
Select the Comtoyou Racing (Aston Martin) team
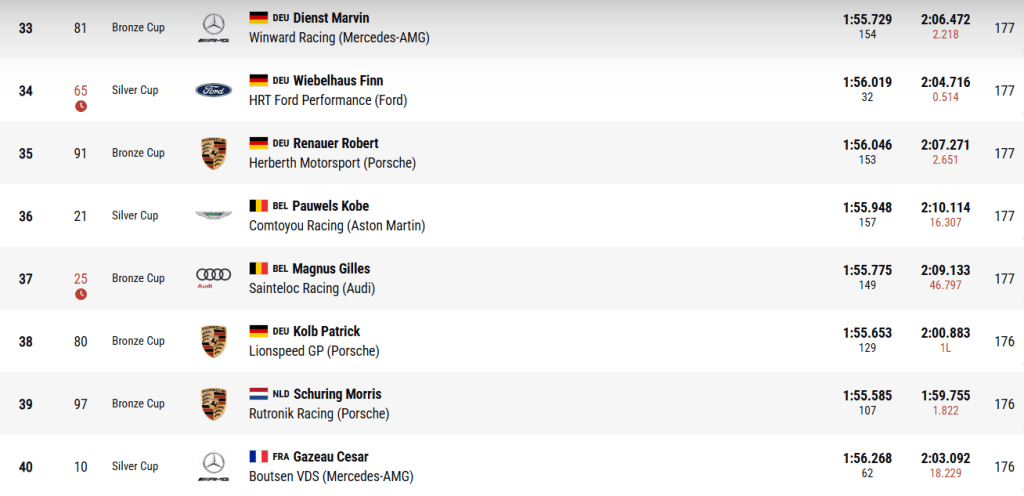point(337,226)
